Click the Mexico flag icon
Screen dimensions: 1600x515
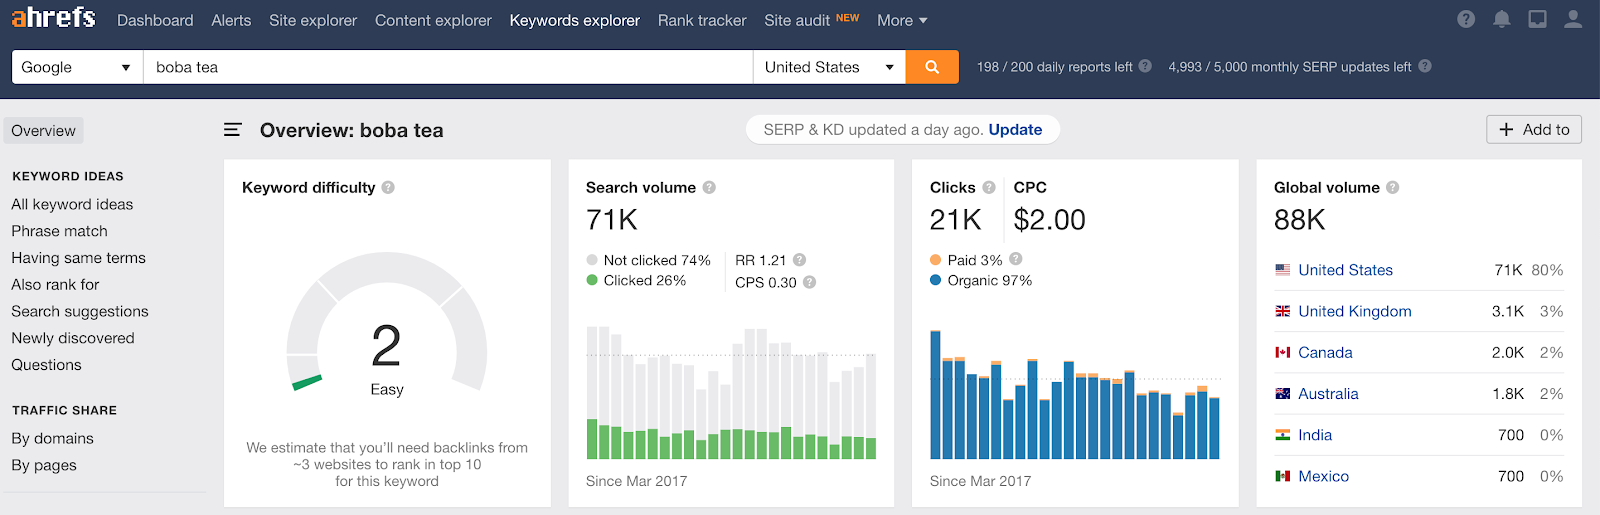pyautogui.click(x=1283, y=476)
